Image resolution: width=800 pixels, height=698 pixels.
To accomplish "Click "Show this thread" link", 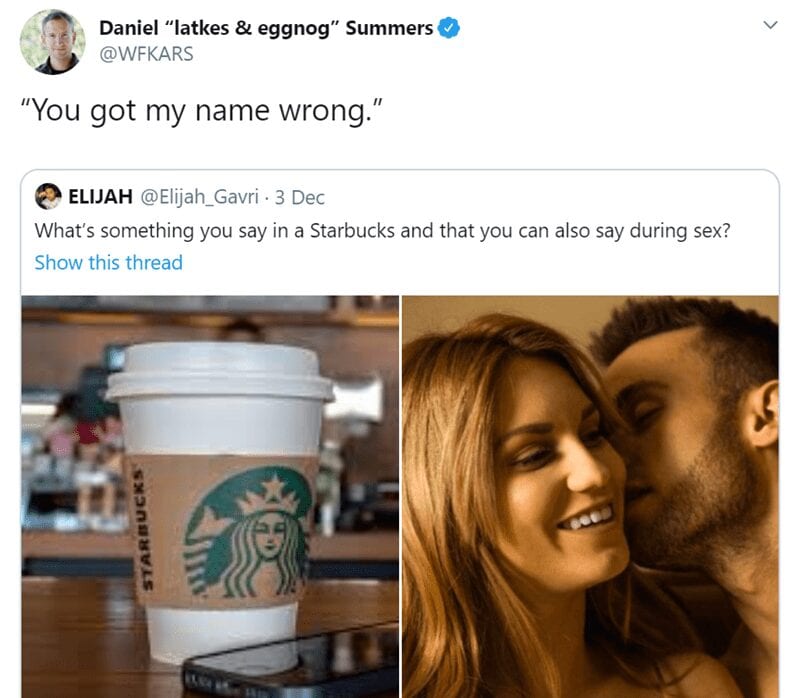I will [x=108, y=263].
